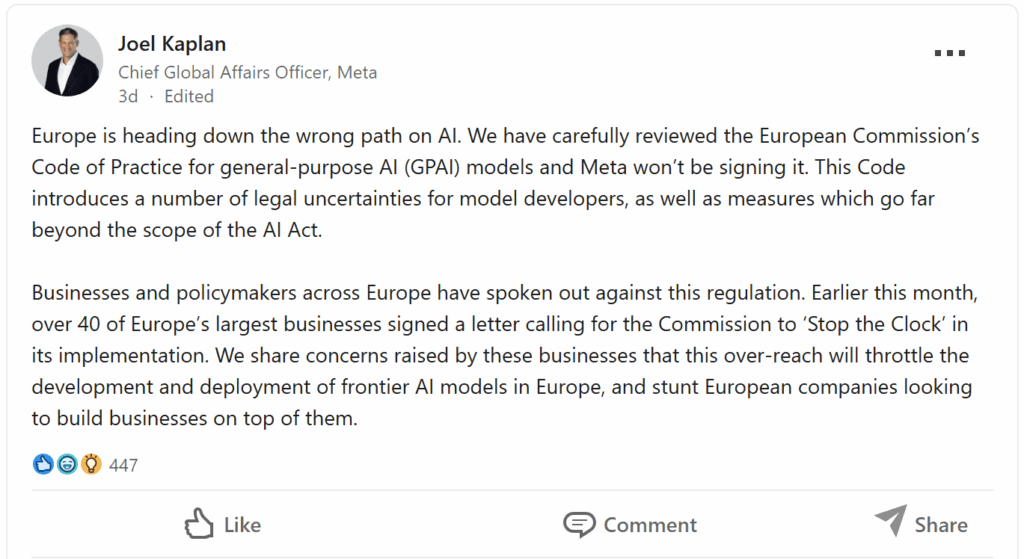Click the laughing face reaction icon

tap(67, 464)
